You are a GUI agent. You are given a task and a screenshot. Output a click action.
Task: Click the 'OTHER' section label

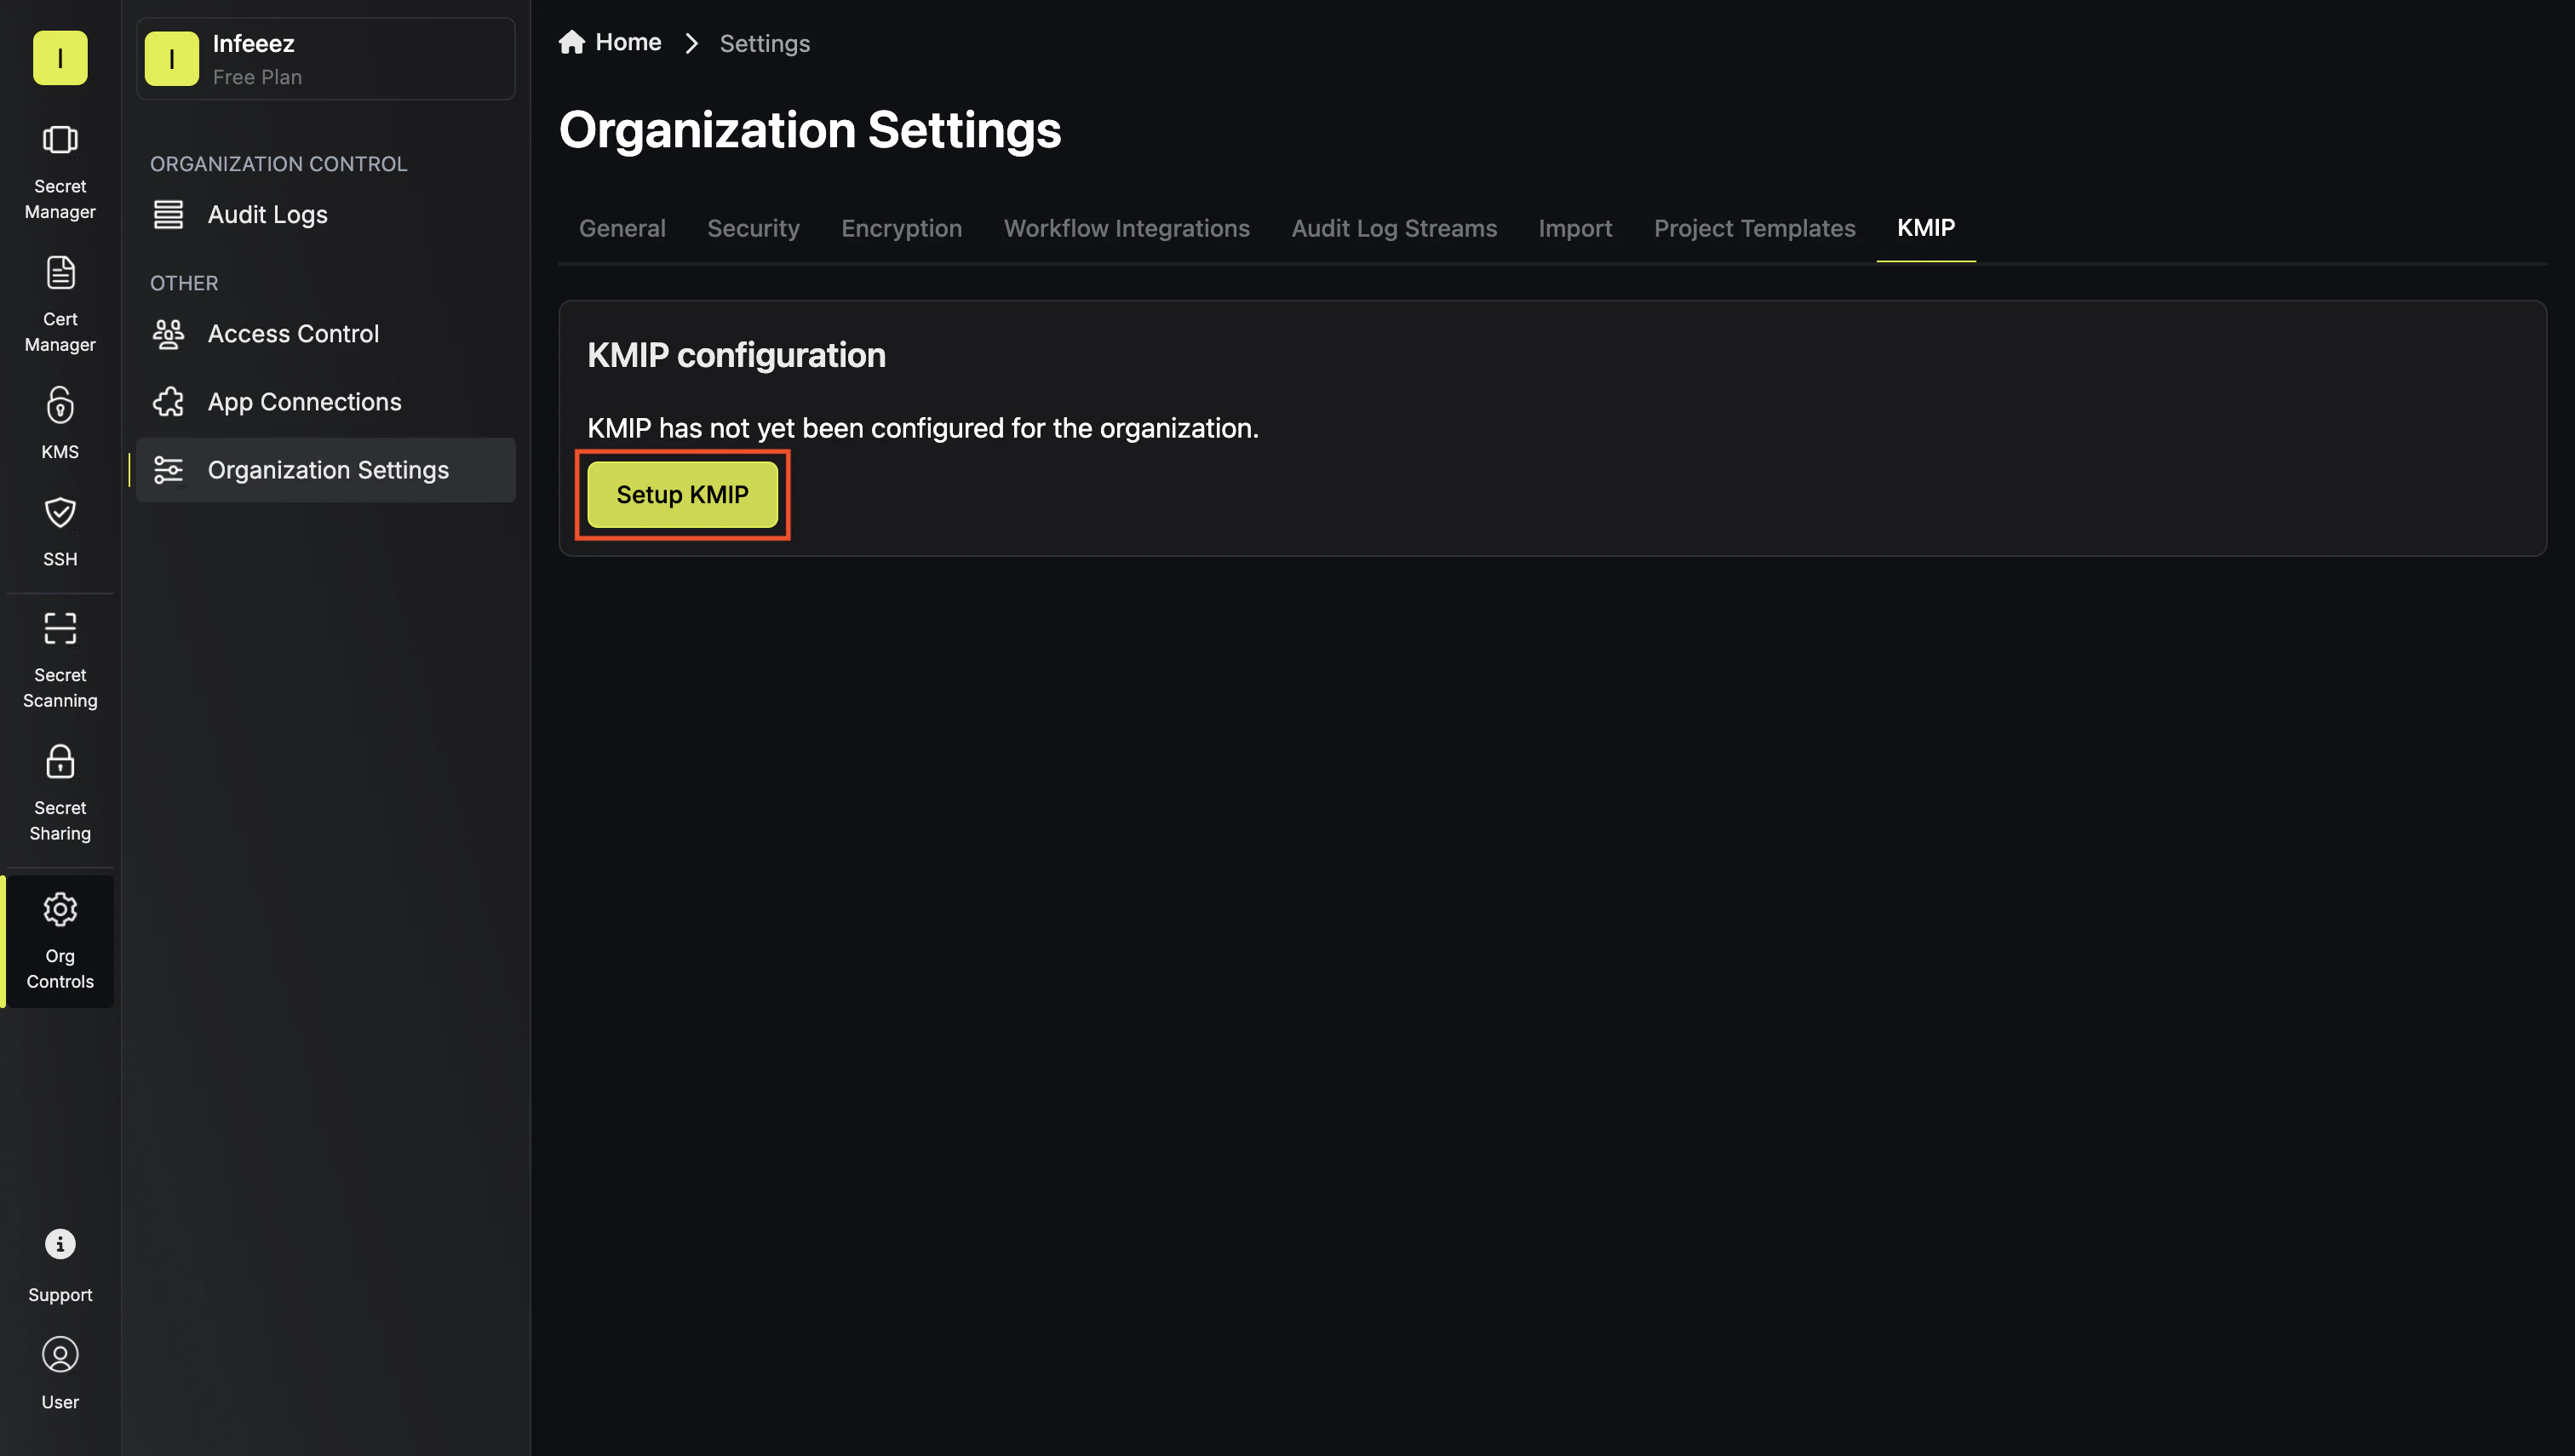tap(184, 283)
